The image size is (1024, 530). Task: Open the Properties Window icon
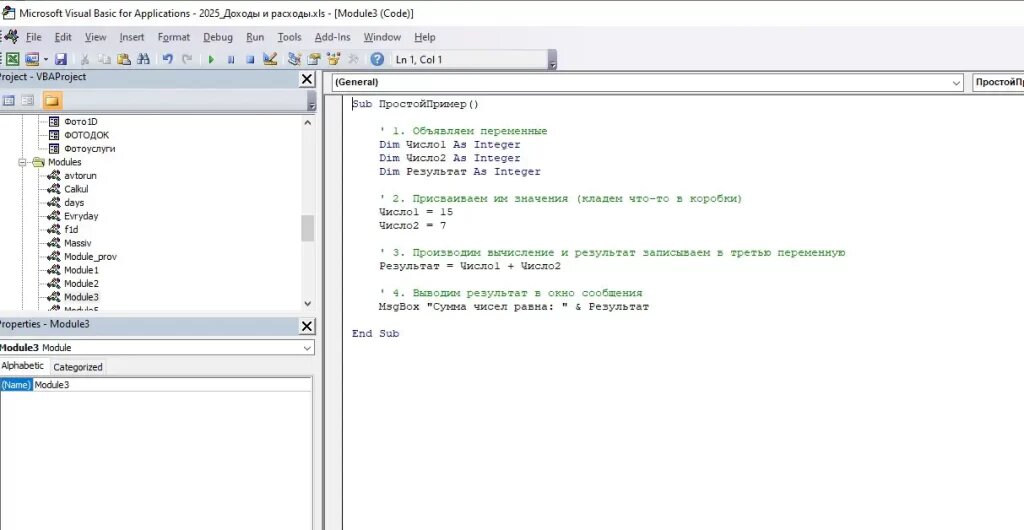[314, 59]
